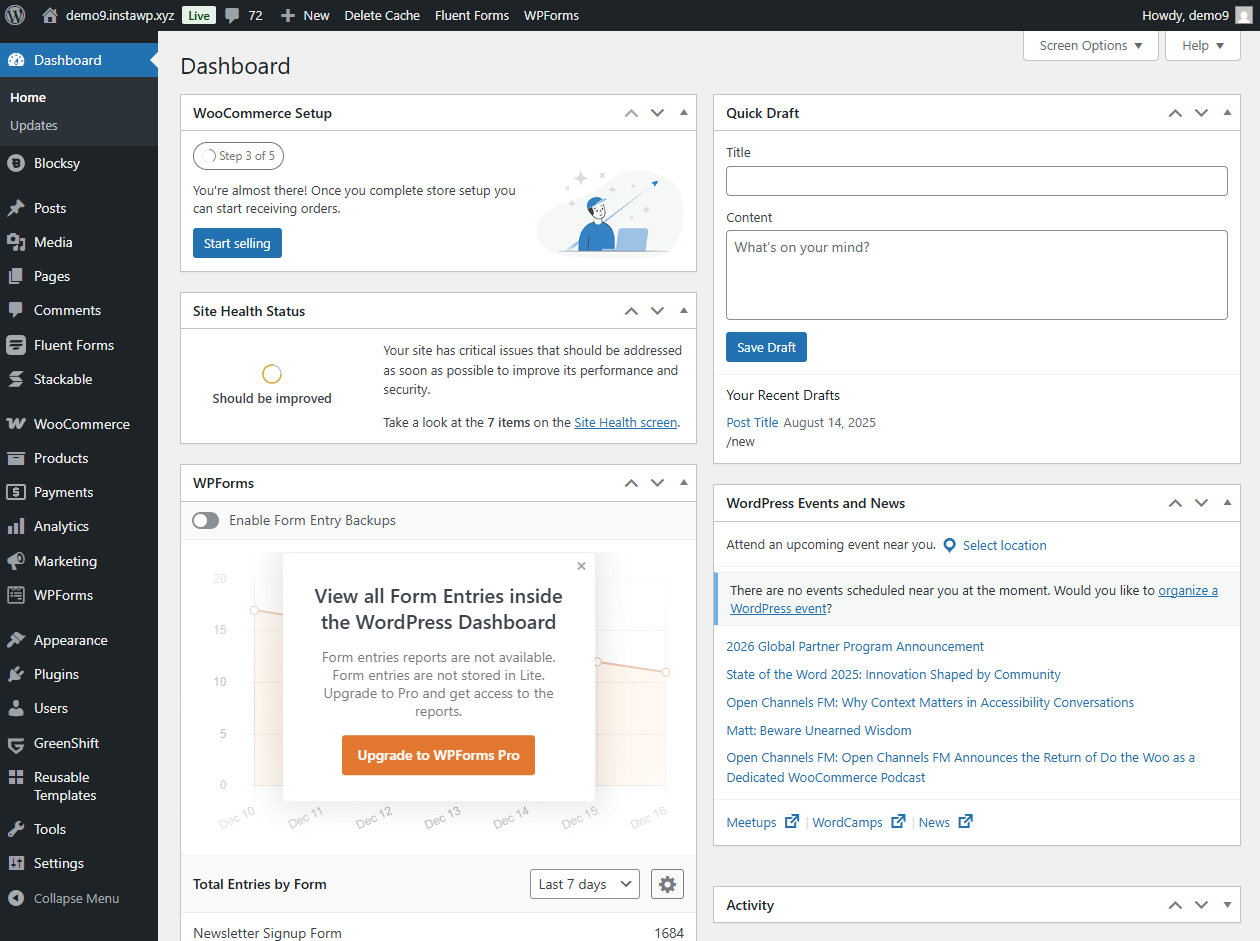Viewport: 1260px width, 941px height.
Task: Open the Help dropdown tab
Action: coord(1202,46)
